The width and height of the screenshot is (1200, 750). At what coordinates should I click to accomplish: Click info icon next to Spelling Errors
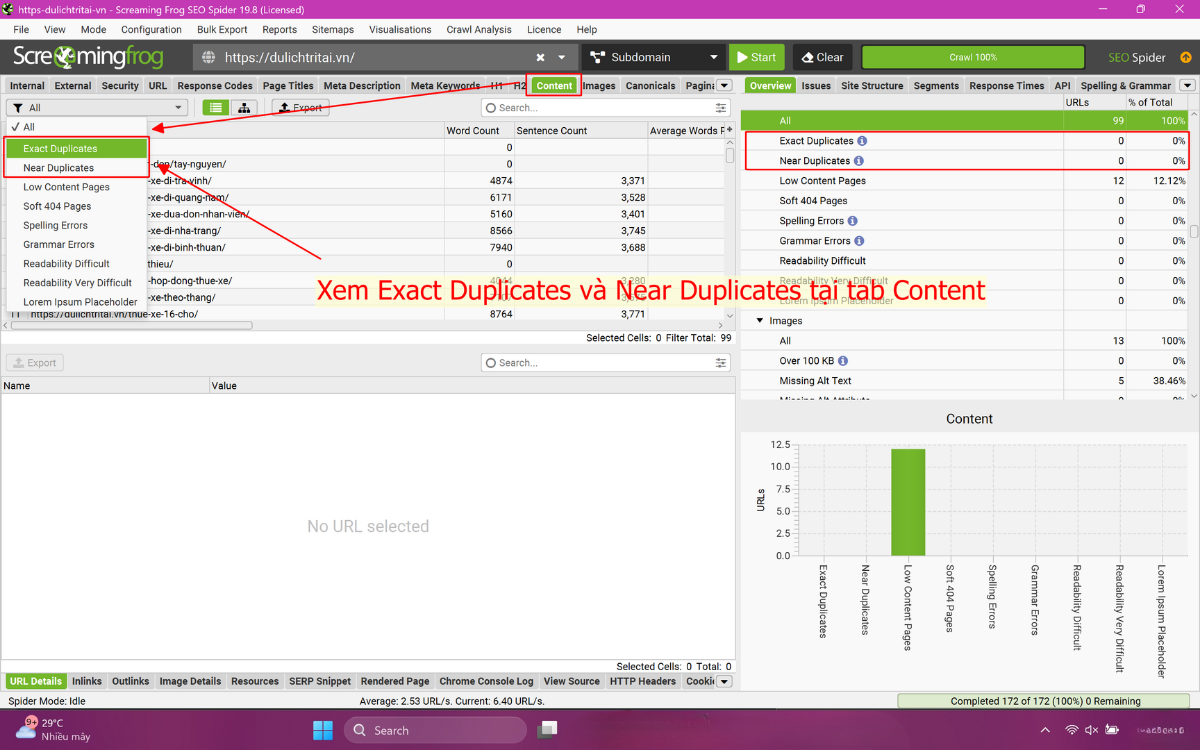tap(852, 221)
